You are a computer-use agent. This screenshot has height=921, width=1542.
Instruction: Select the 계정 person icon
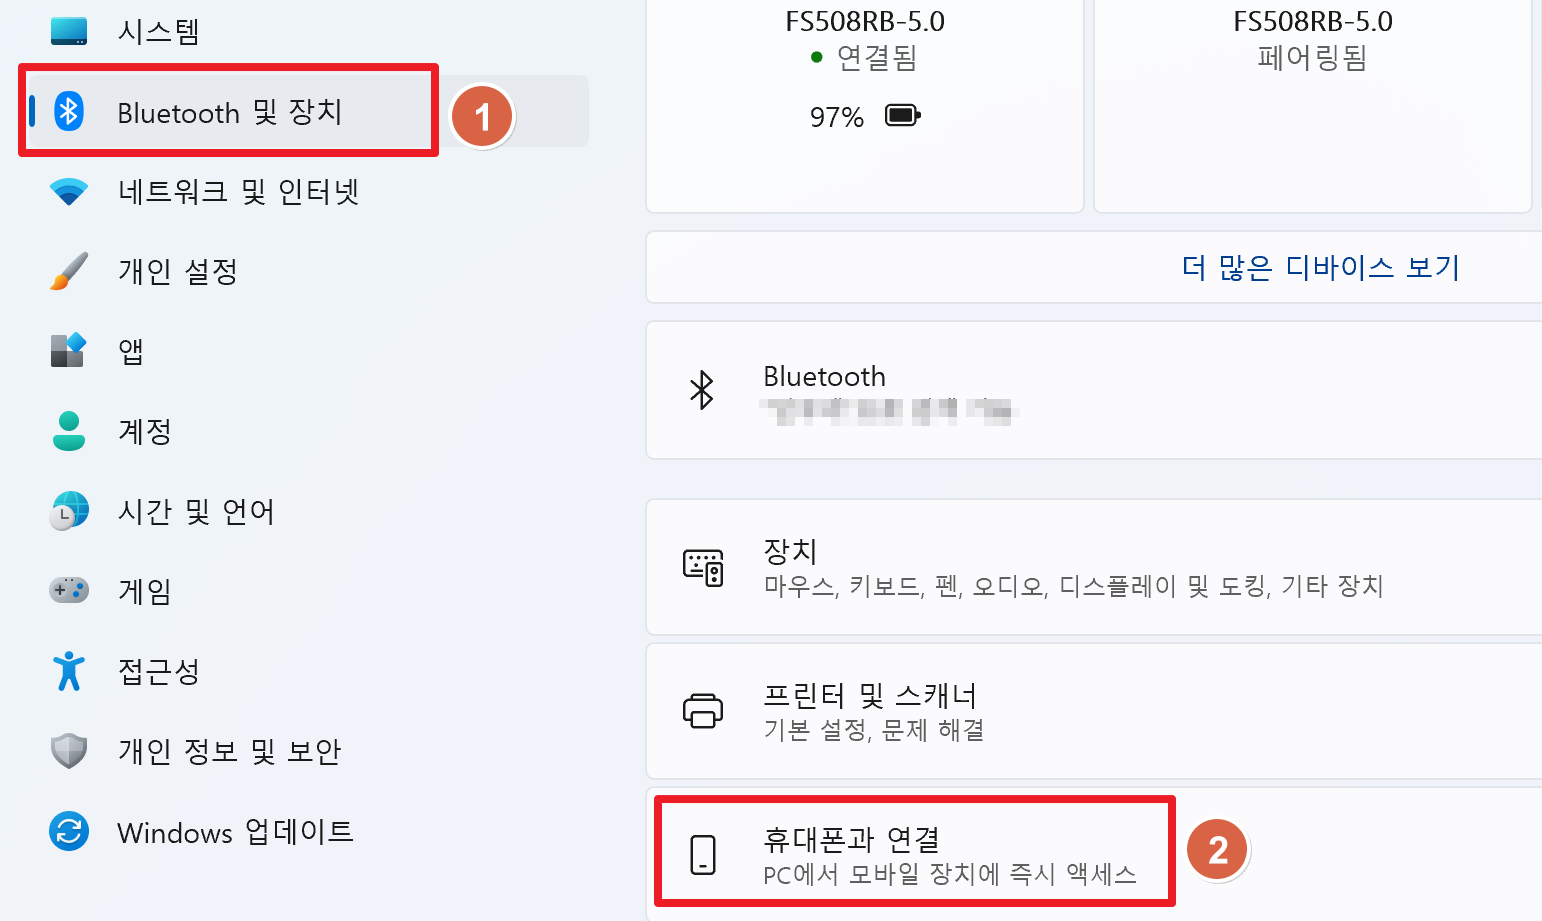68,431
